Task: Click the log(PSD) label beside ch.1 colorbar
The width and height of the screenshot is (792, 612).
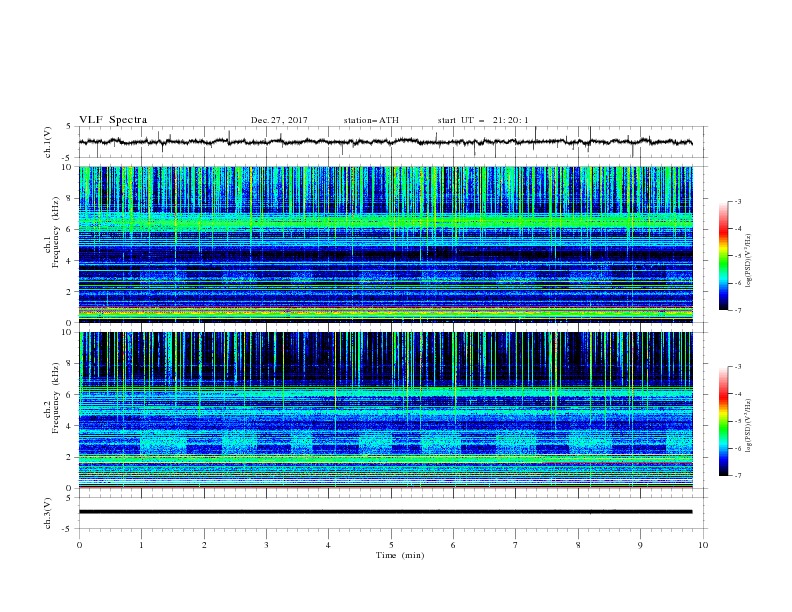Action: [x=748, y=261]
